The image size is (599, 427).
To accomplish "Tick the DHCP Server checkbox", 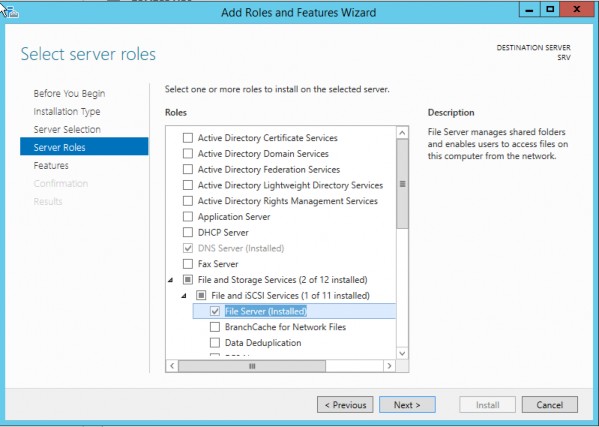I will click(x=188, y=232).
